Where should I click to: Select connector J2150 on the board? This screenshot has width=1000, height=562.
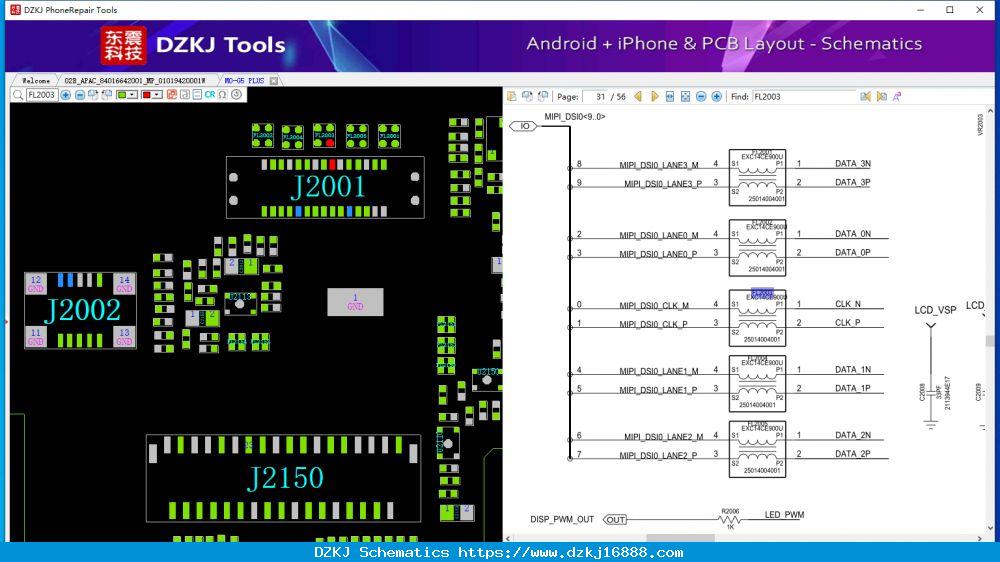point(283,478)
